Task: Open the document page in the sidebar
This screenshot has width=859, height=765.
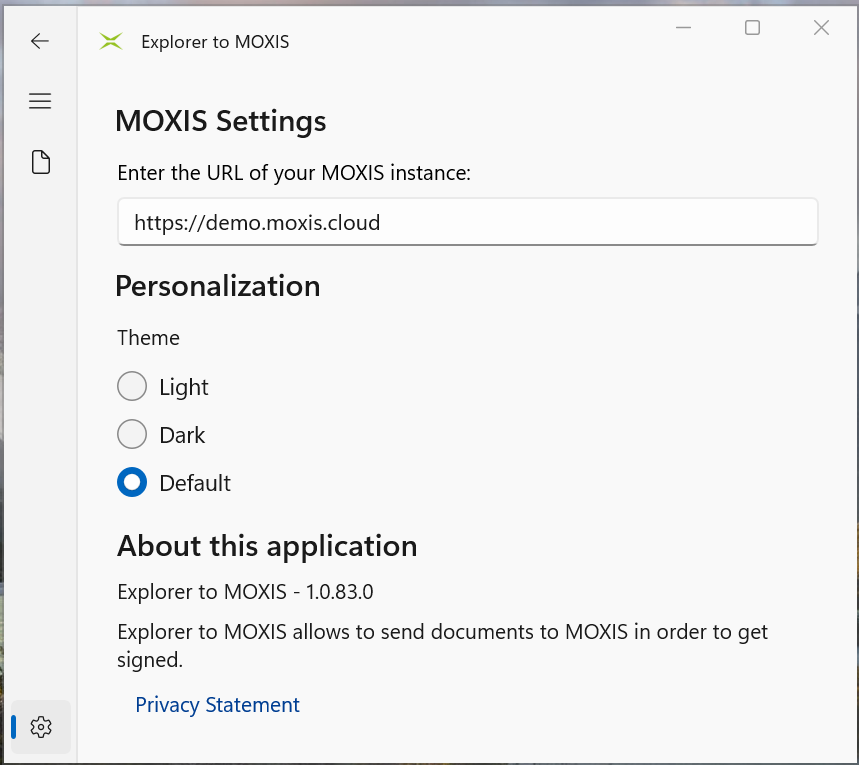Action: [41, 162]
